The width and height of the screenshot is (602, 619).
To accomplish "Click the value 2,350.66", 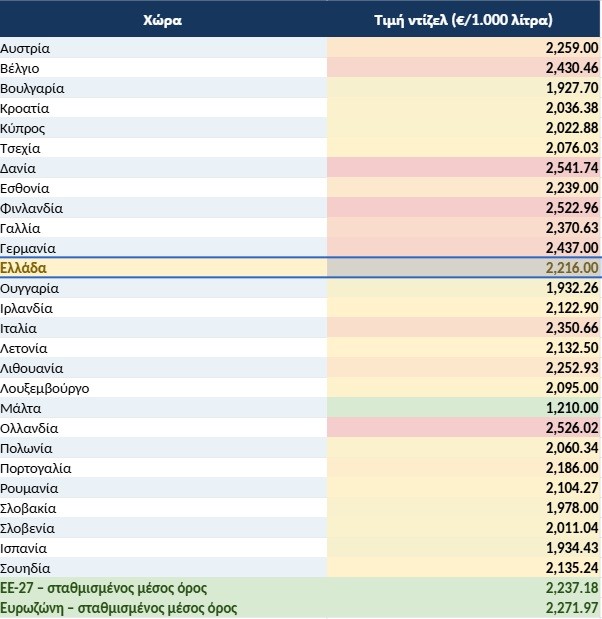I will [572, 328].
